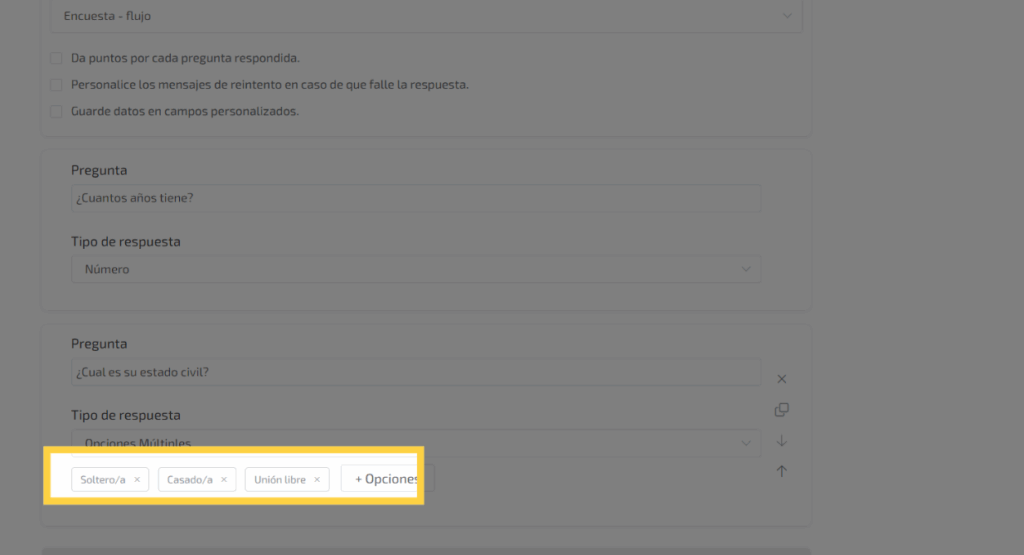Select the Casado/a option label
Image resolution: width=1024 pixels, height=555 pixels.
[190, 480]
